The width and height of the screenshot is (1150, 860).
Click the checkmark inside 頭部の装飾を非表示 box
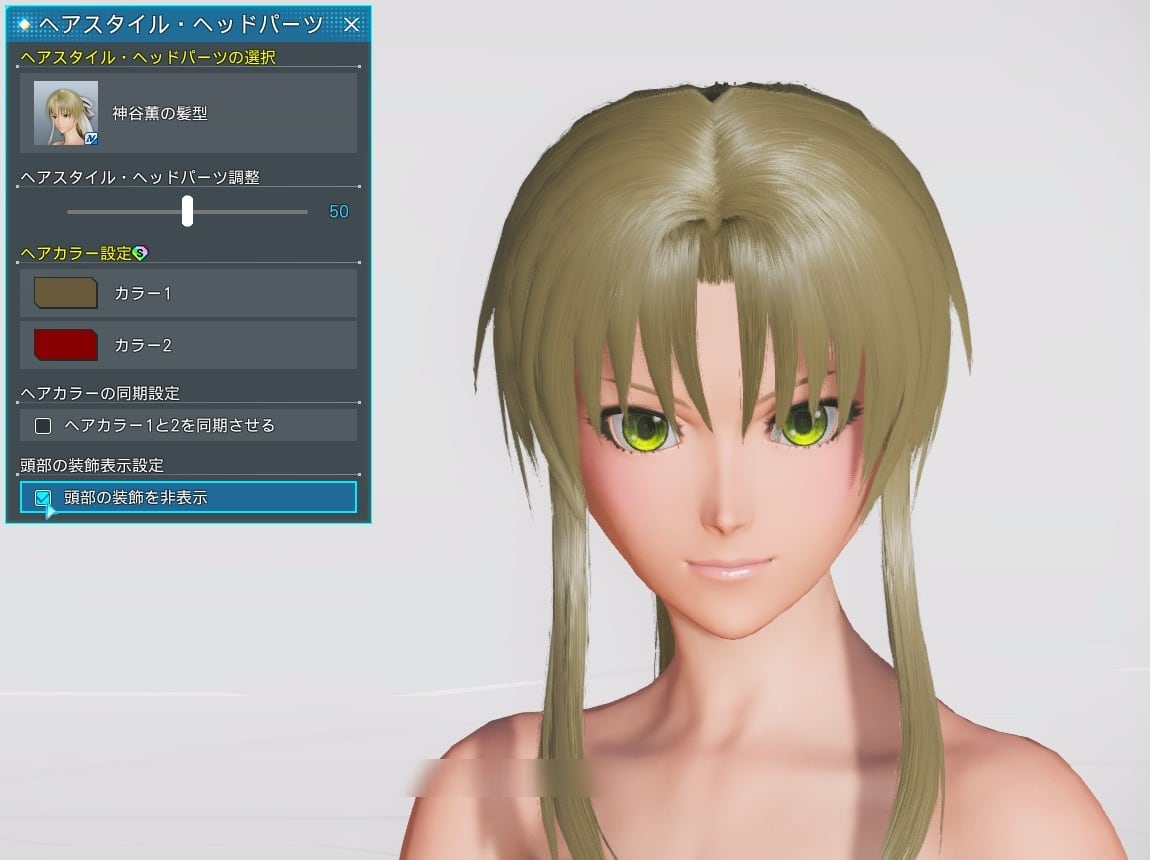[x=42, y=497]
